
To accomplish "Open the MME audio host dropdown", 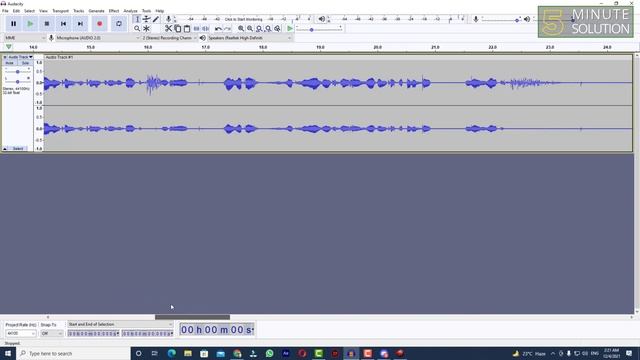I will [25, 38].
